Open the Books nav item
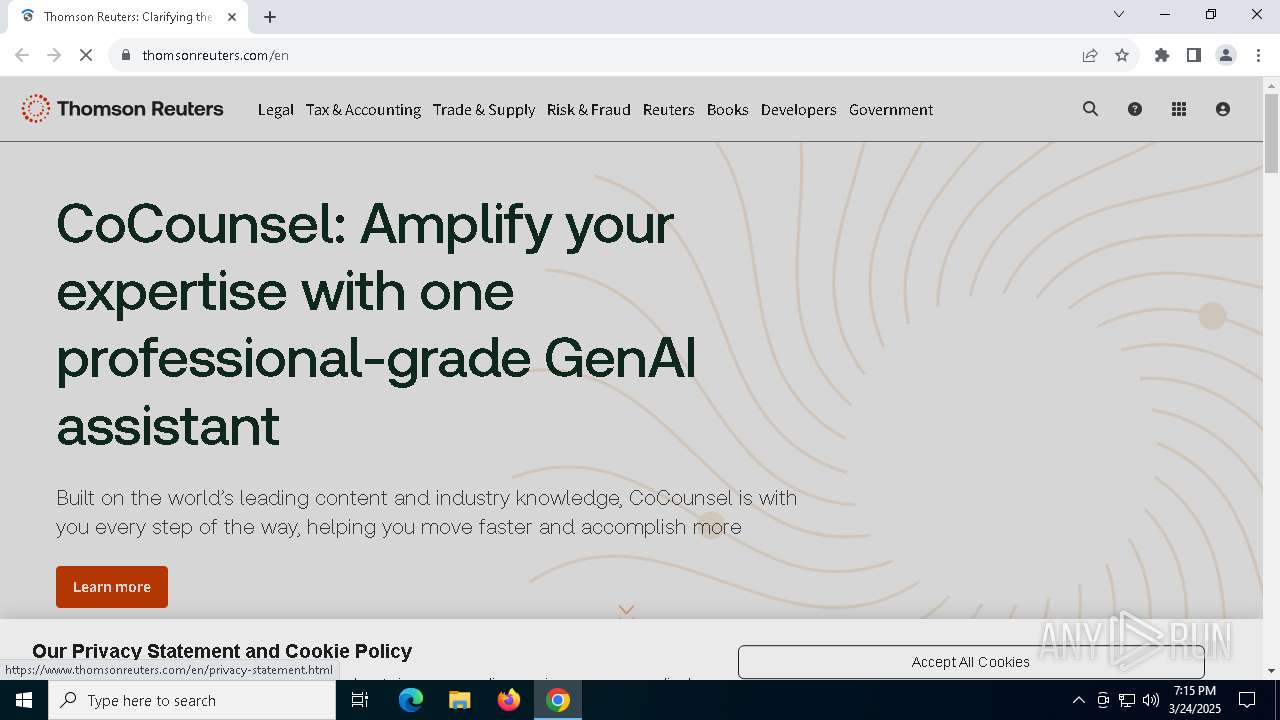Image resolution: width=1280 pixels, height=720 pixels. point(727,110)
